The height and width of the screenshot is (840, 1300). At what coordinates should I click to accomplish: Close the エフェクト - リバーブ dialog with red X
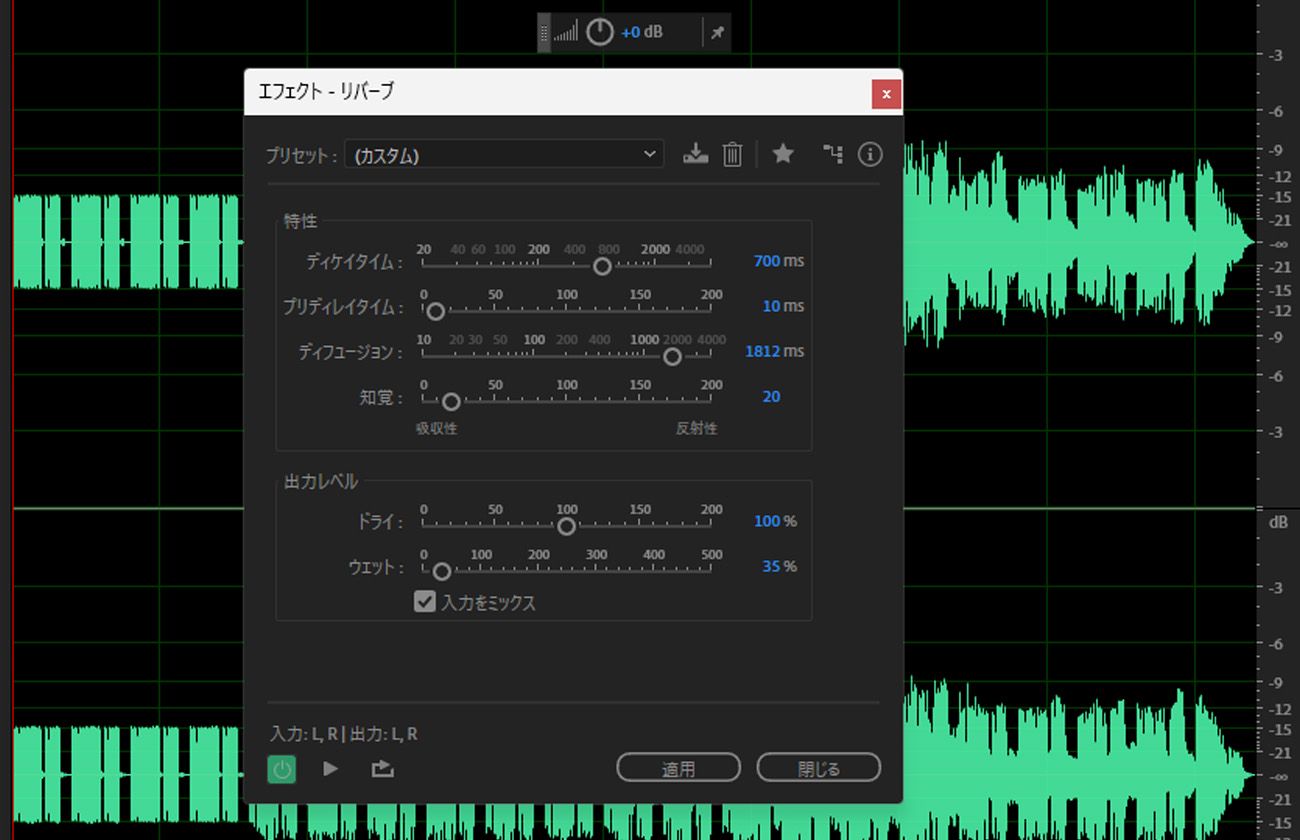tap(886, 94)
